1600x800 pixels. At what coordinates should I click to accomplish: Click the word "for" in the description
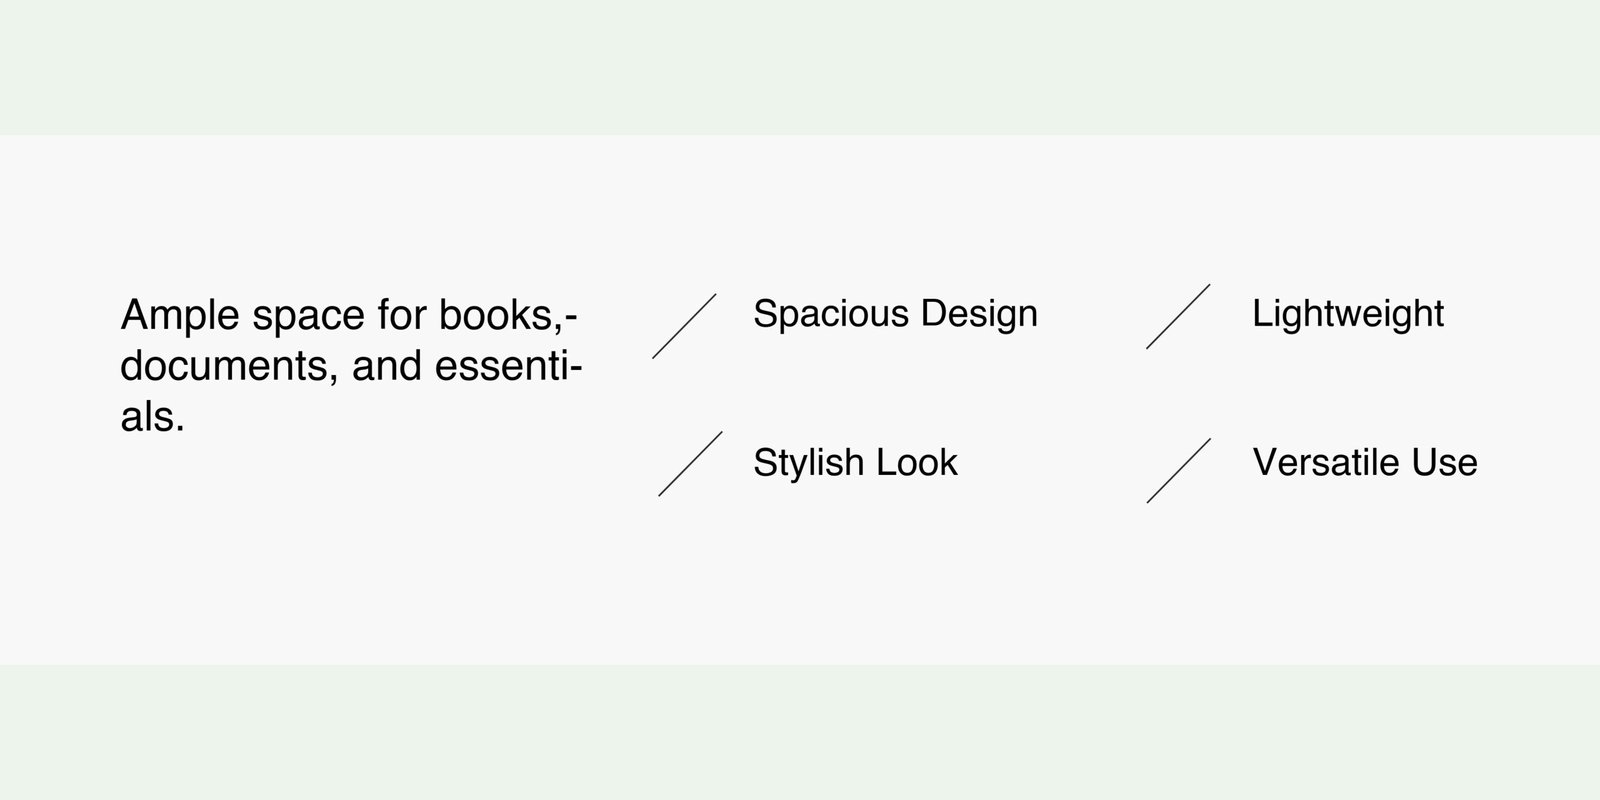point(401,316)
